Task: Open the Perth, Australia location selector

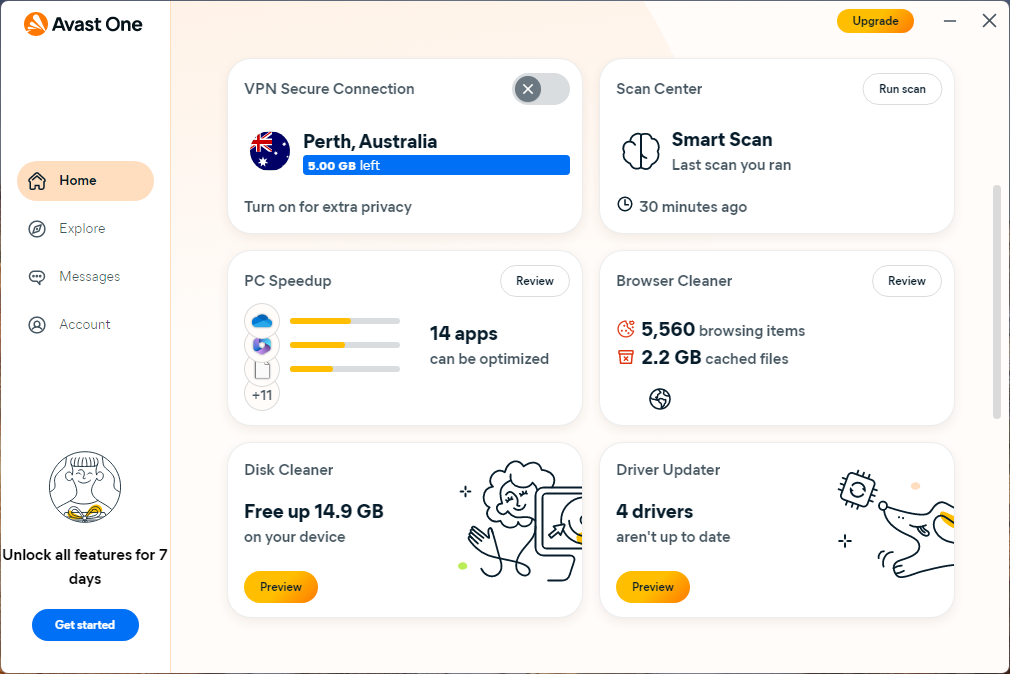Action: coord(370,141)
